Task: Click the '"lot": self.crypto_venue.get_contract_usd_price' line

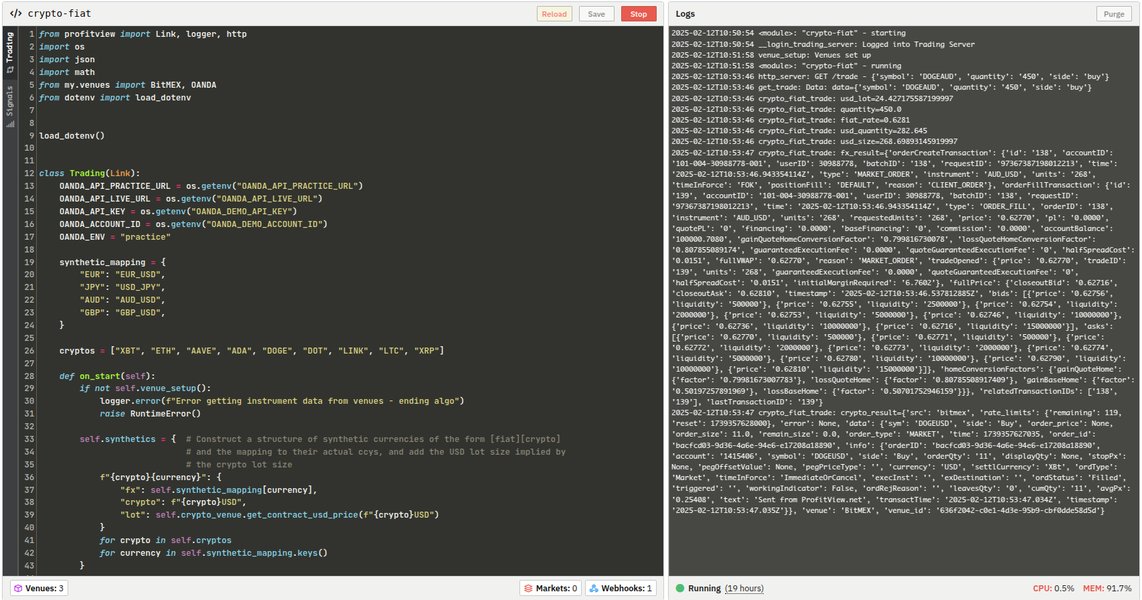Action: (280, 515)
